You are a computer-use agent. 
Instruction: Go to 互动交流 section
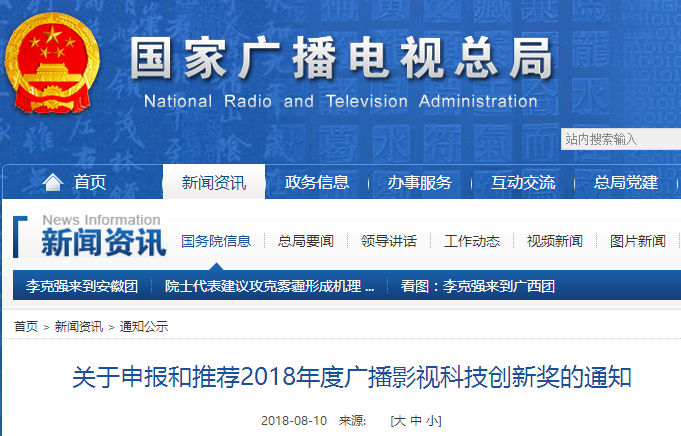coord(523,182)
